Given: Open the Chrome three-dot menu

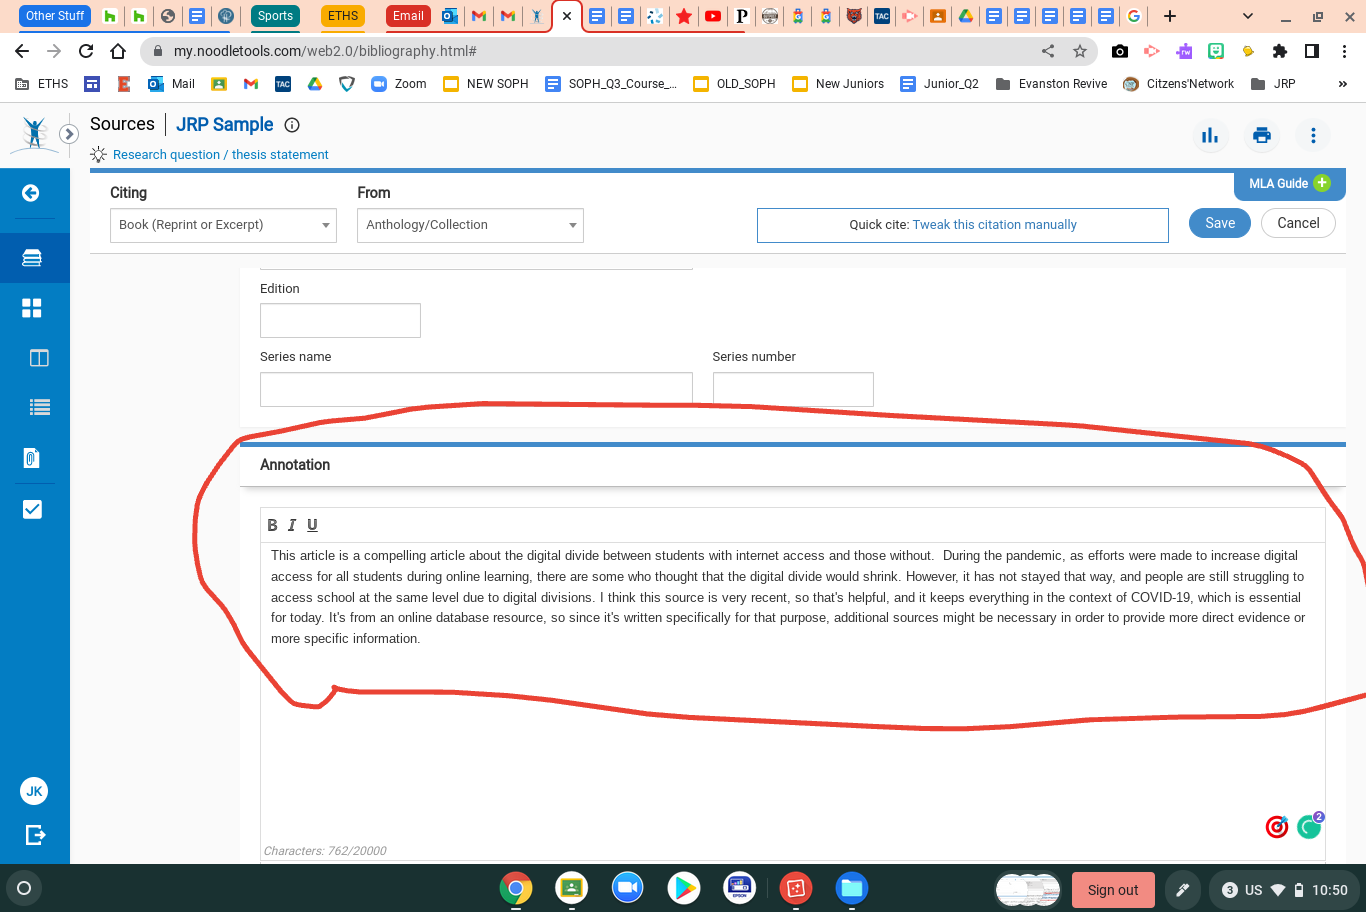Looking at the screenshot, I should pos(1344,51).
